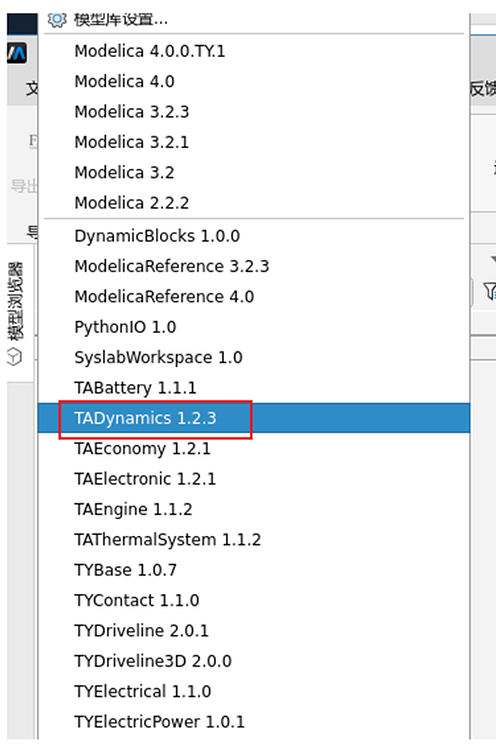This screenshot has width=496, height=750.
Task: Load Modelica 4.0.0.TY.1 library
Action: pos(254,51)
